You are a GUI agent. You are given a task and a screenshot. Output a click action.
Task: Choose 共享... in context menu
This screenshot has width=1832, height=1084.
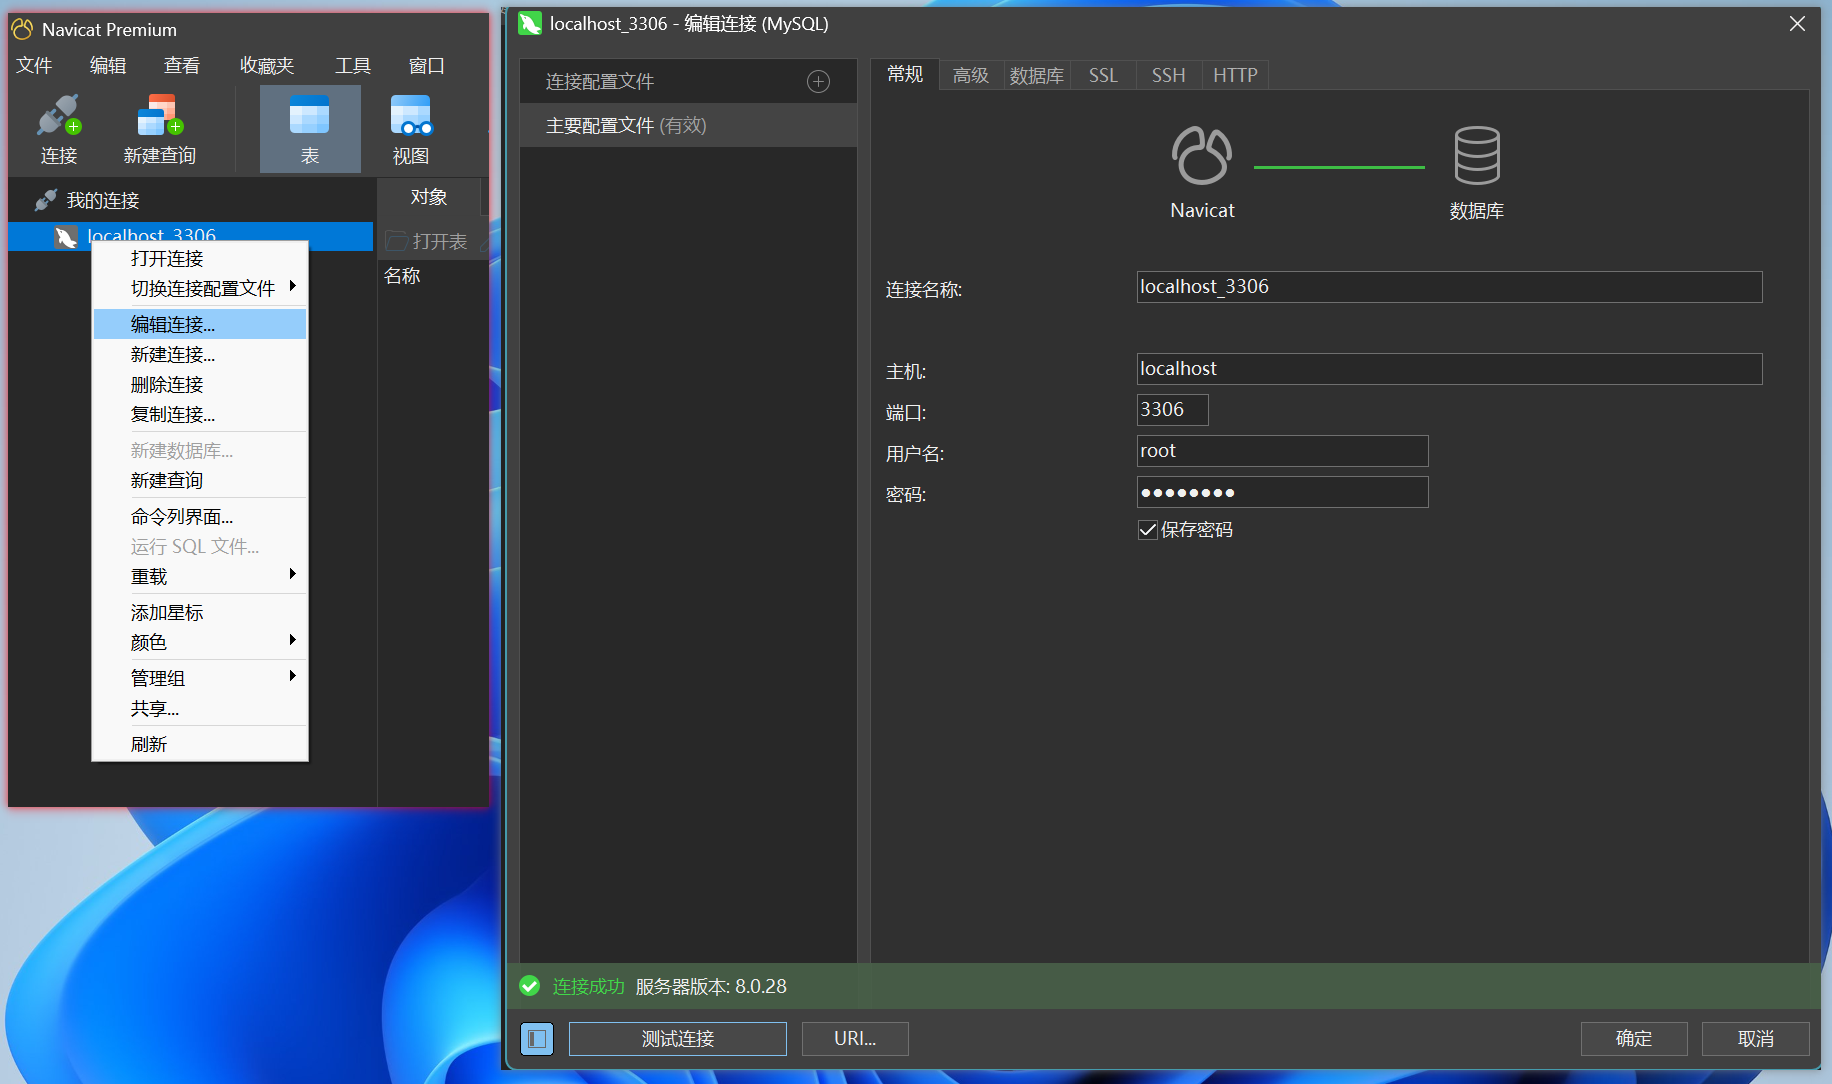tap(200, 709)
